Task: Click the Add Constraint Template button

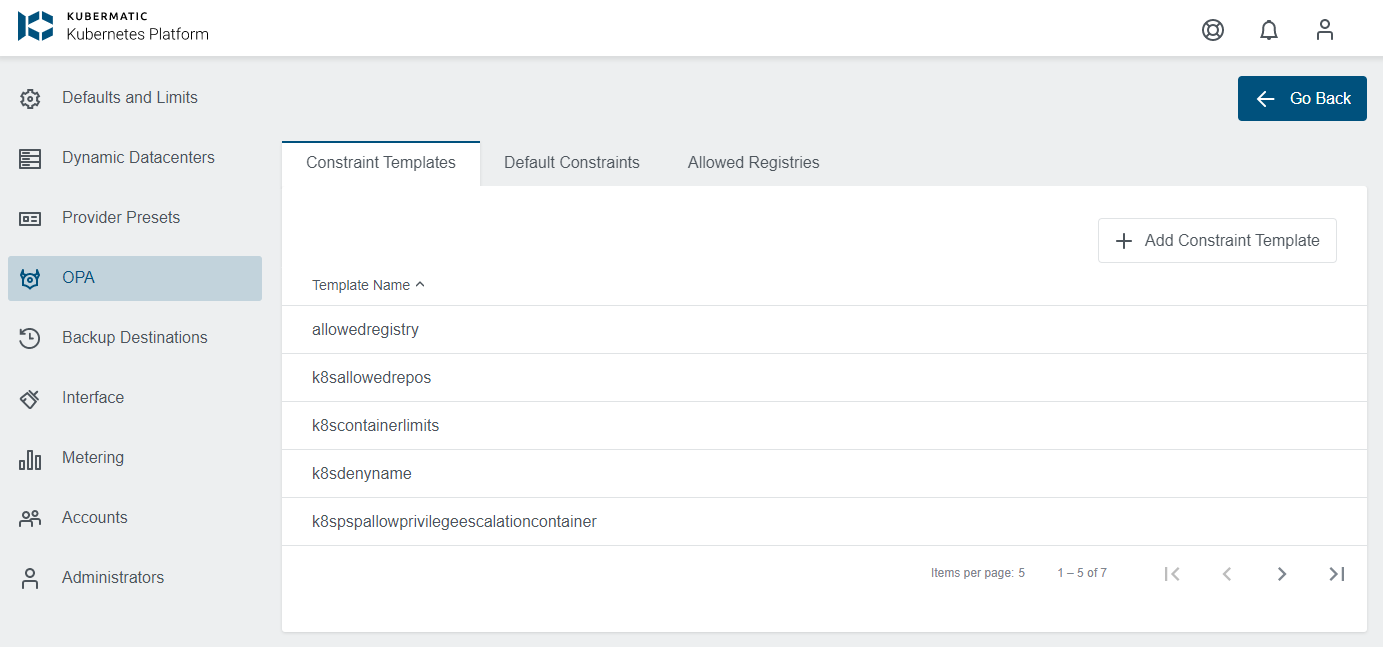Action: [x=1217, y=240]
